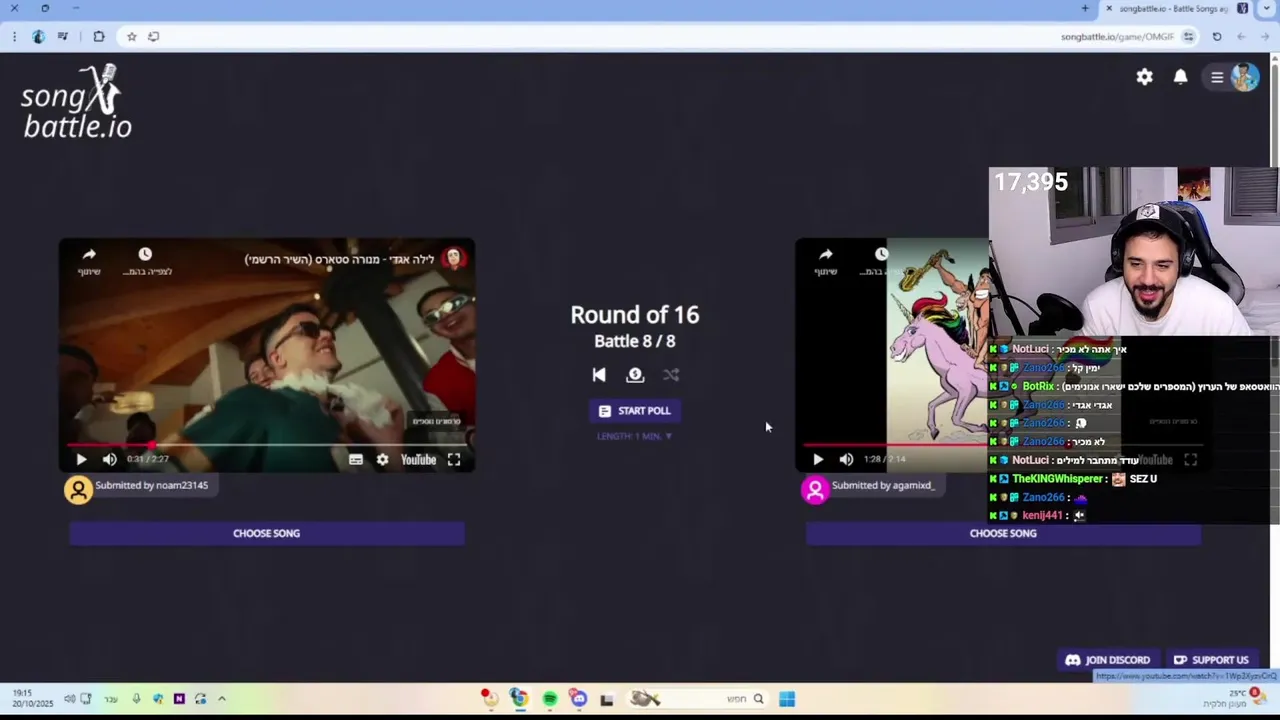The image size is (1280, 720).
Task: Add the left video to Watch Later
Action: [146, 261]
